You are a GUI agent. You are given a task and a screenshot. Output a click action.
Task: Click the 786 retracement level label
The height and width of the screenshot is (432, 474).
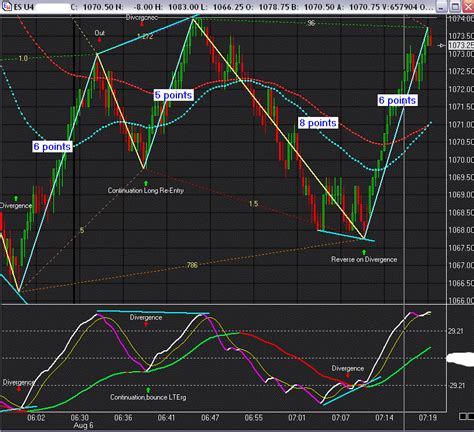pyautogui.click(x=192, y=265)
